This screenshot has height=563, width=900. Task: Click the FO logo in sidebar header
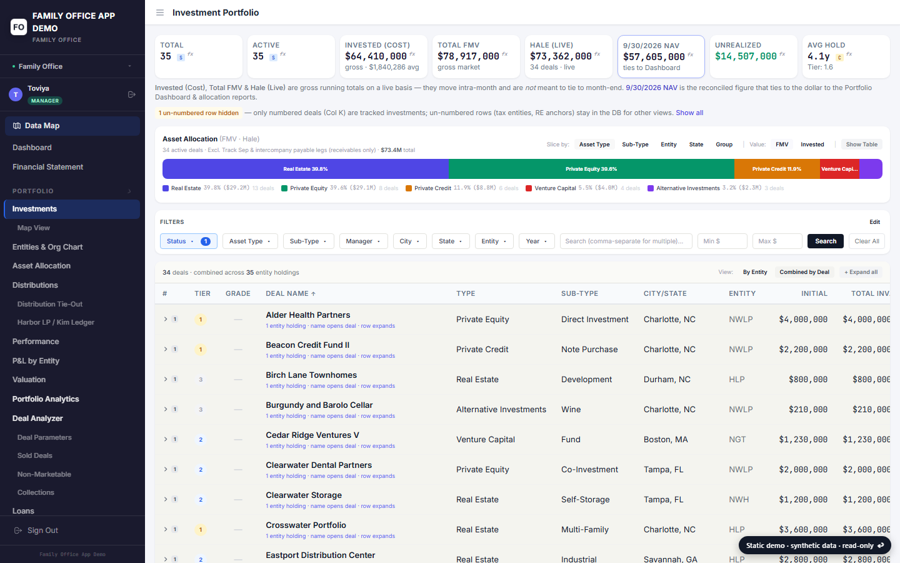pyautogui.click(x=18, y=27)
